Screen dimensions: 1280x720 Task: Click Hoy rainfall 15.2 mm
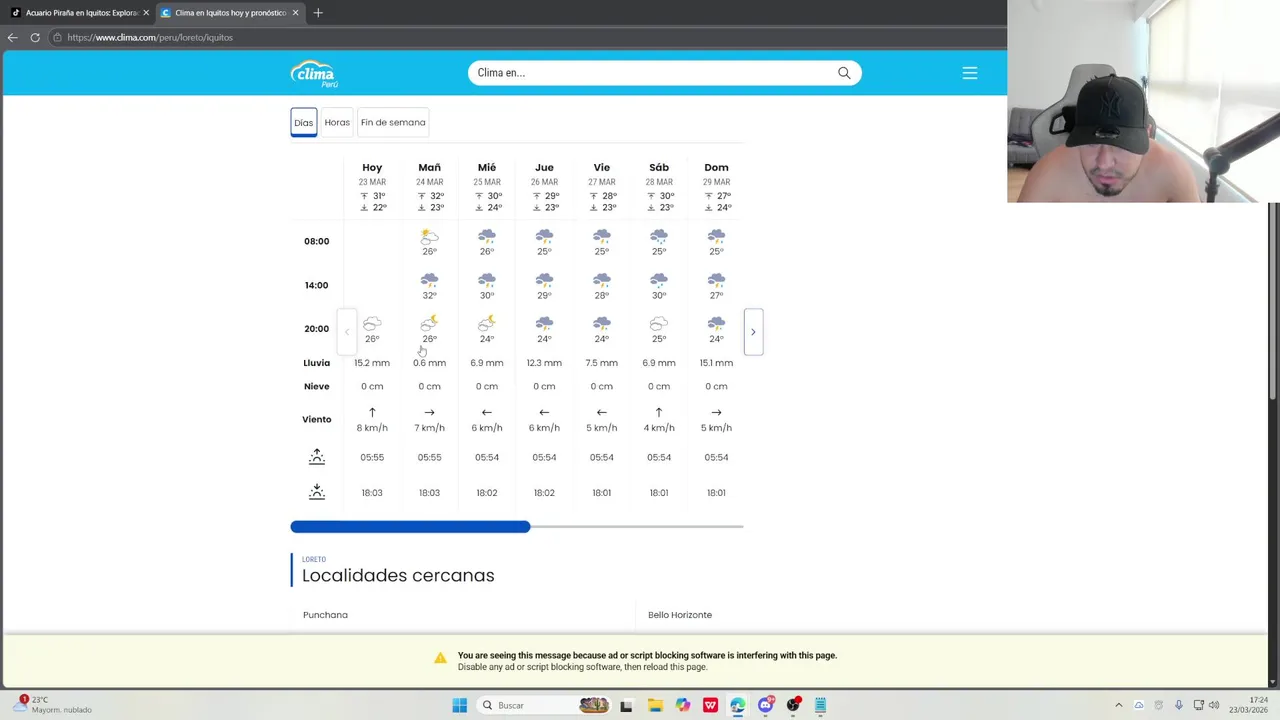click(372, 363)
